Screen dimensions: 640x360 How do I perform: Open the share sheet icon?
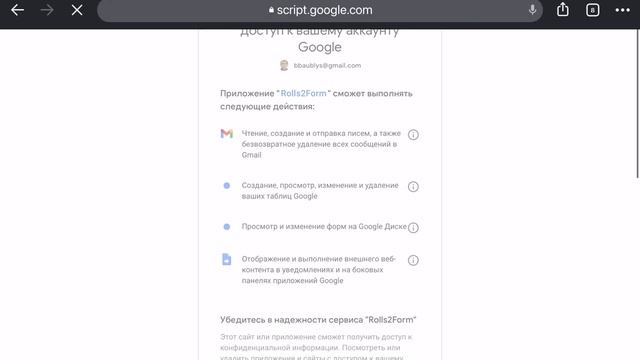pos(562,9)
